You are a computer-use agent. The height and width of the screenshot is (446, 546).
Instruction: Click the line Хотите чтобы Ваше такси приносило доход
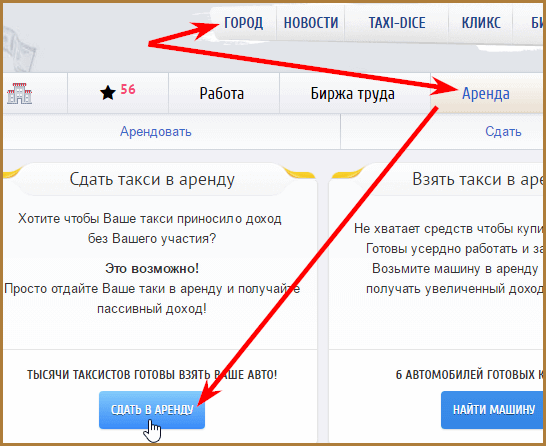coord(150,219)
